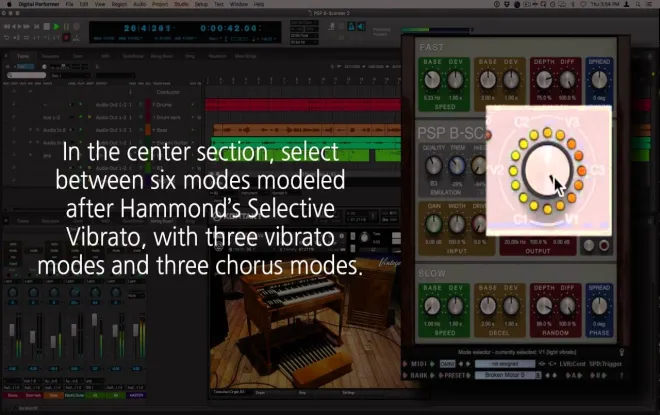Click the gray round button beside the OUTPUT section
The width and height of the screenshot is (660, 415).
pyautogui.click(x=588, y=245)
